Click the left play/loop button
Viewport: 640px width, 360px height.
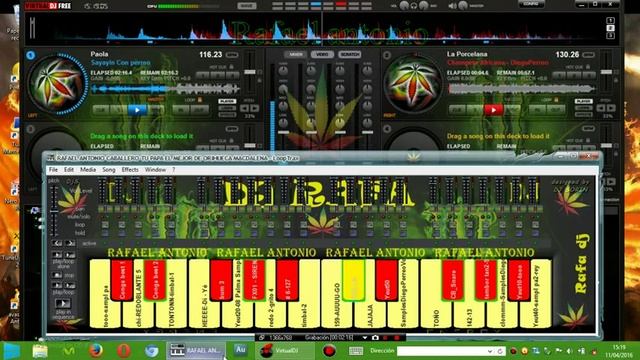[x=57, y=285]
